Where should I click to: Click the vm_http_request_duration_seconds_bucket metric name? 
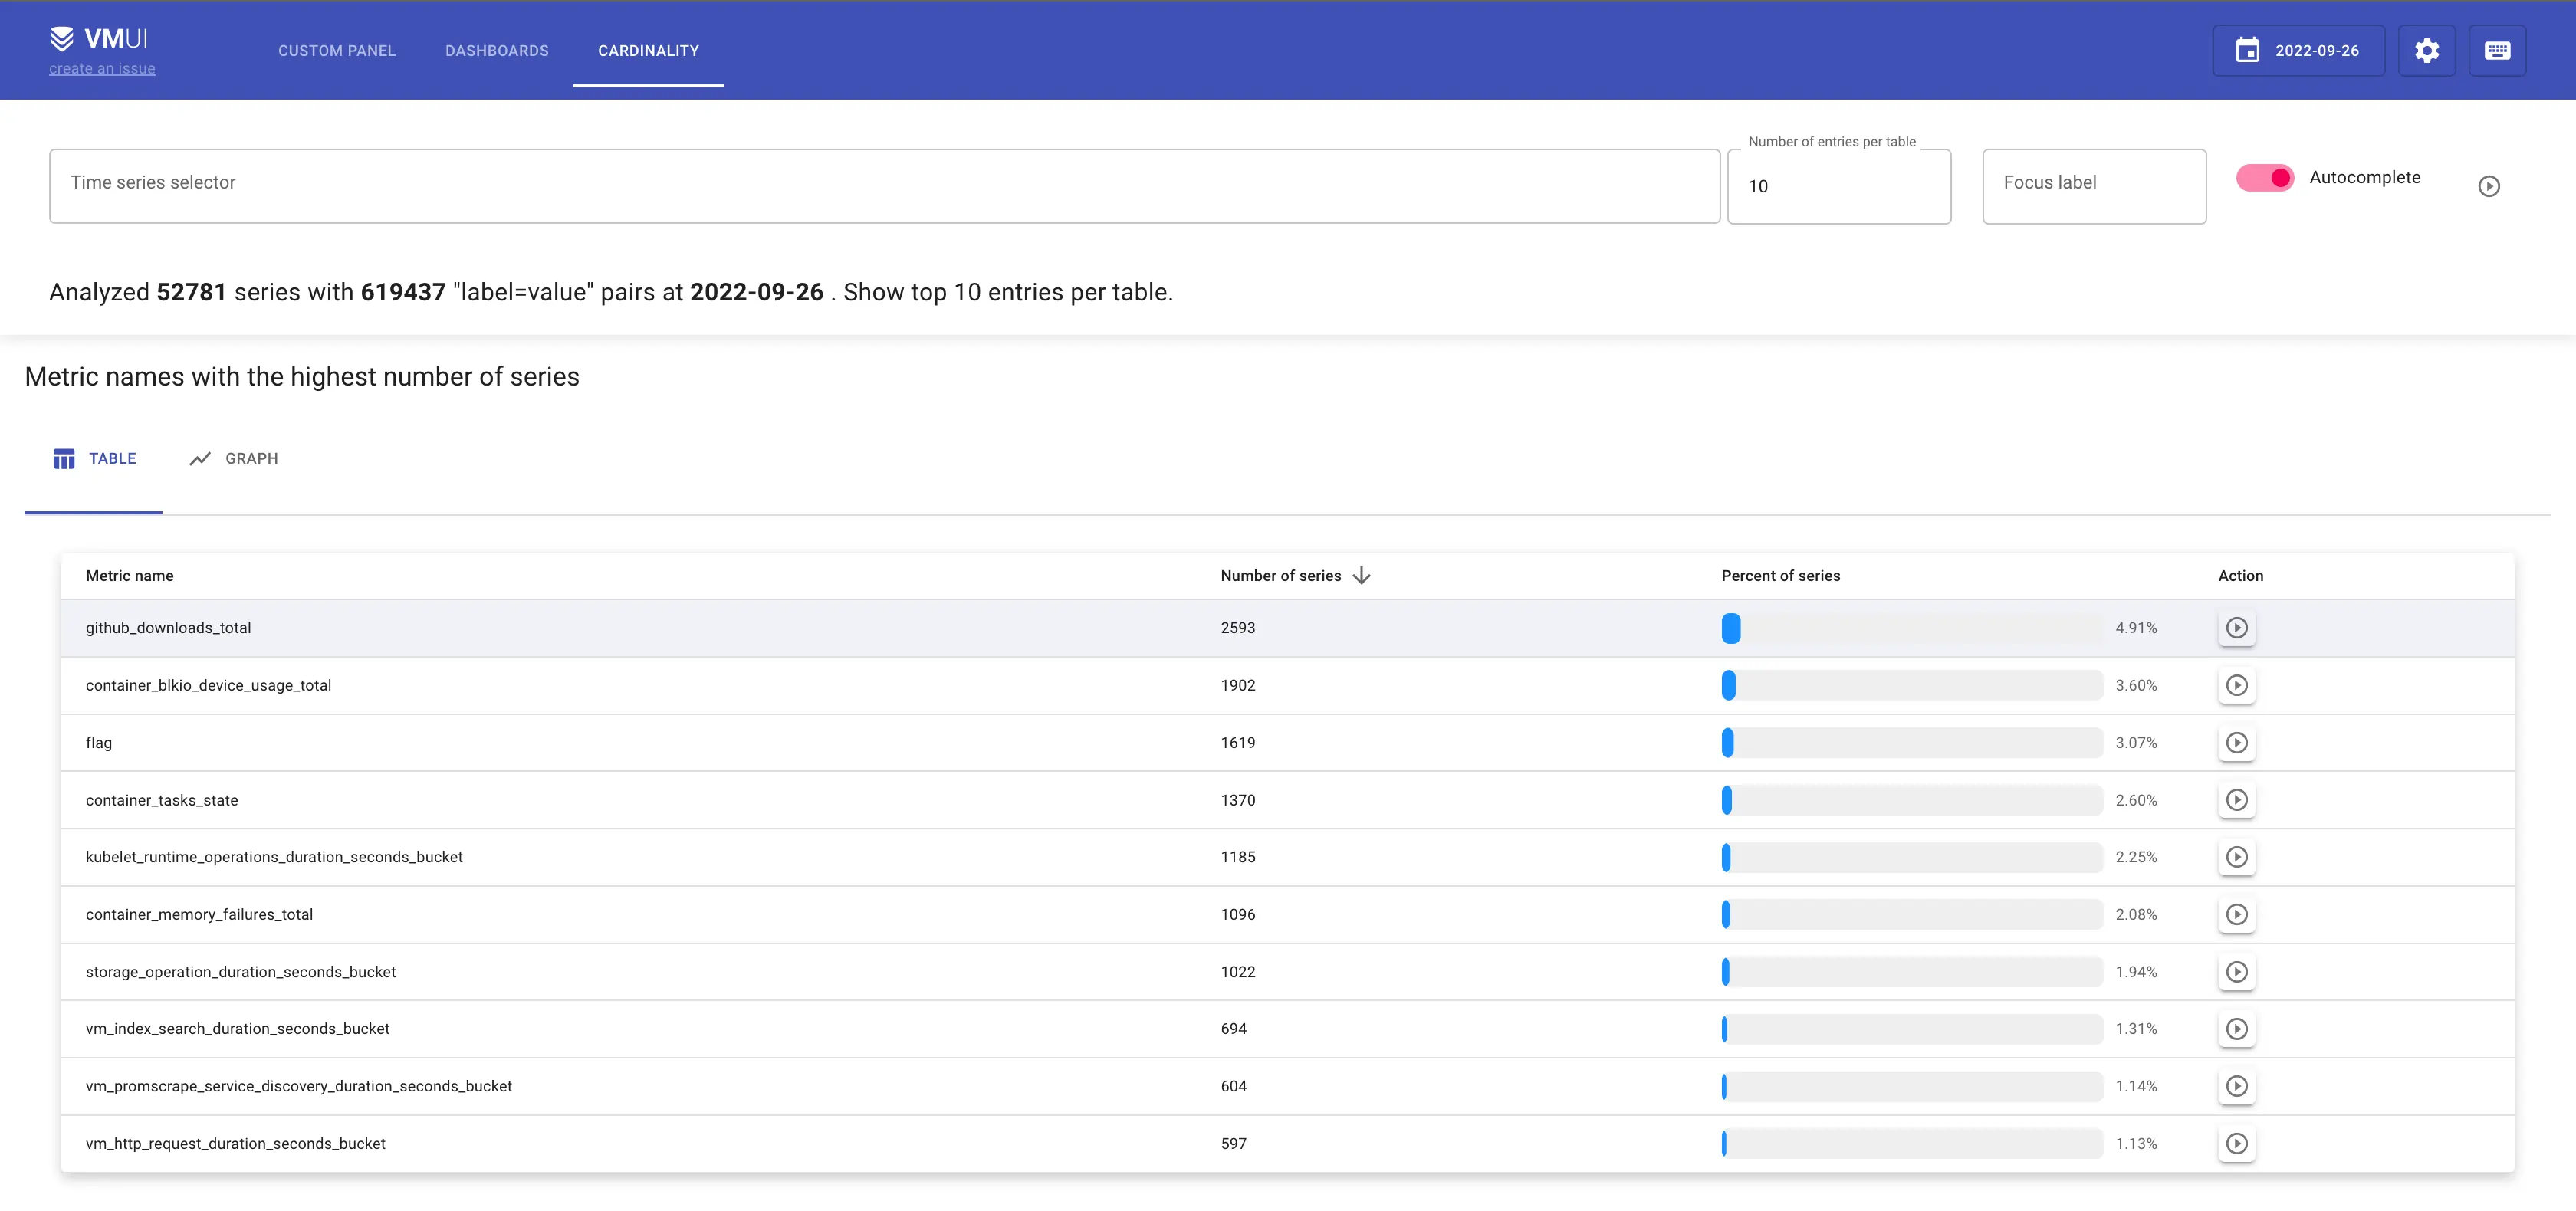click(x=236, y=1143)
